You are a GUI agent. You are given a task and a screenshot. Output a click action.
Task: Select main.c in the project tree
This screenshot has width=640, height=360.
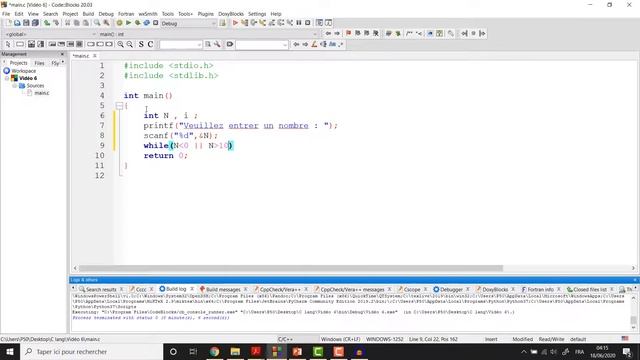[x=42, y=93]
